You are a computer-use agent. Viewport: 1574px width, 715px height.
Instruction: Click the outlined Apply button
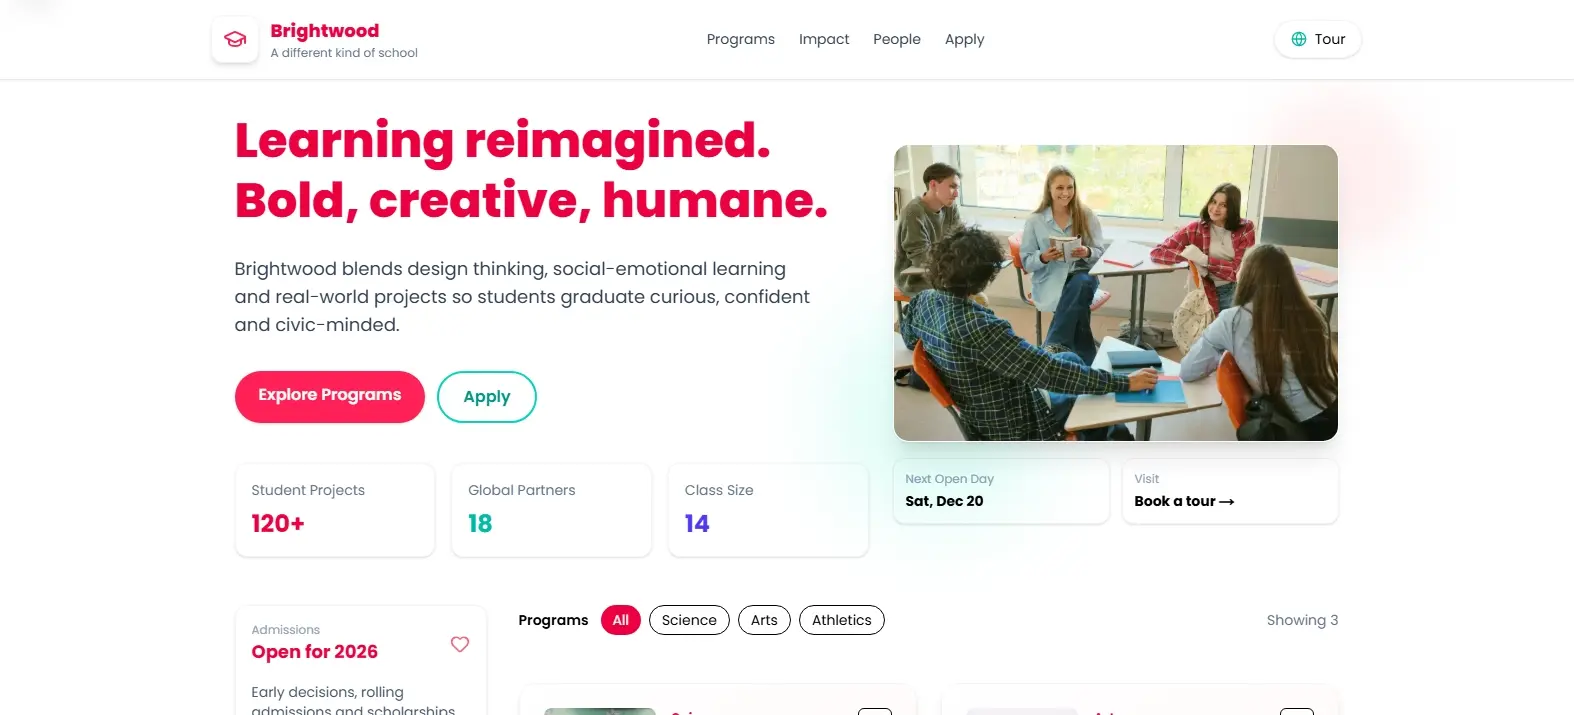(x=487, y=397)
